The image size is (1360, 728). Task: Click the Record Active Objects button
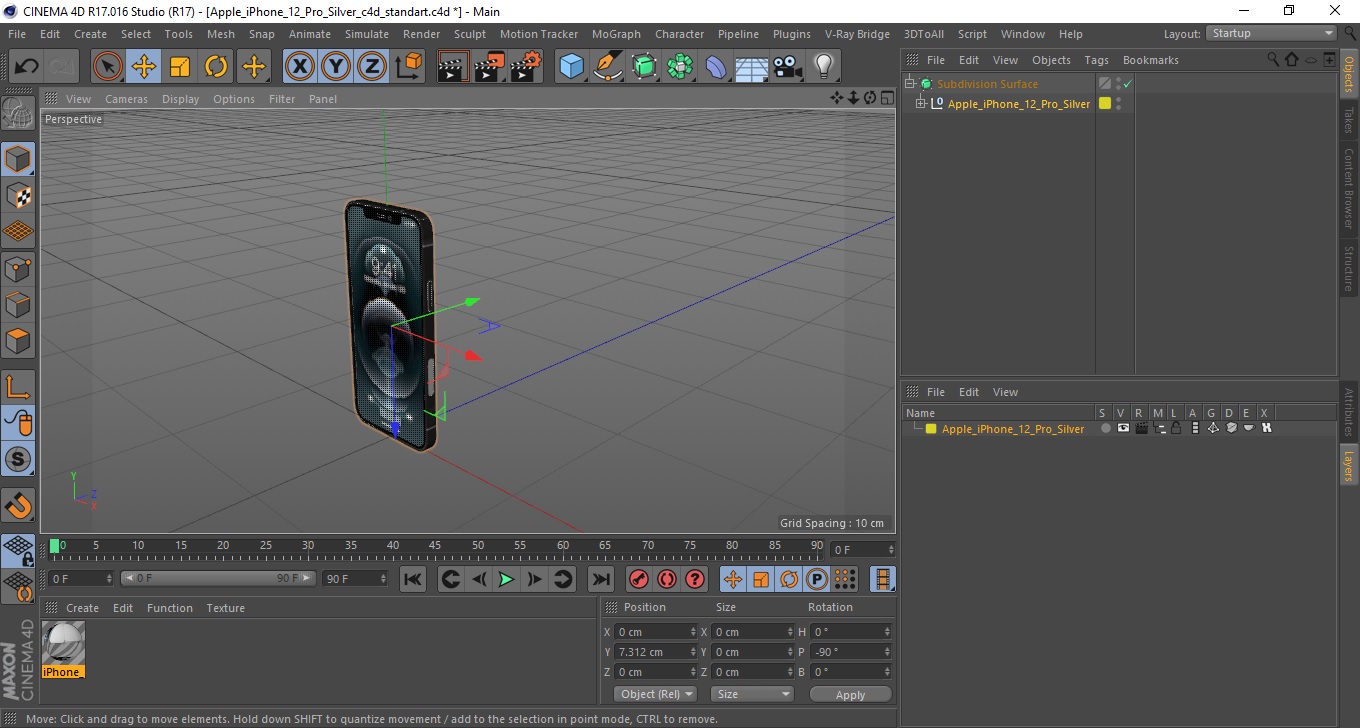pyautogui.click(x=639, y=579)
